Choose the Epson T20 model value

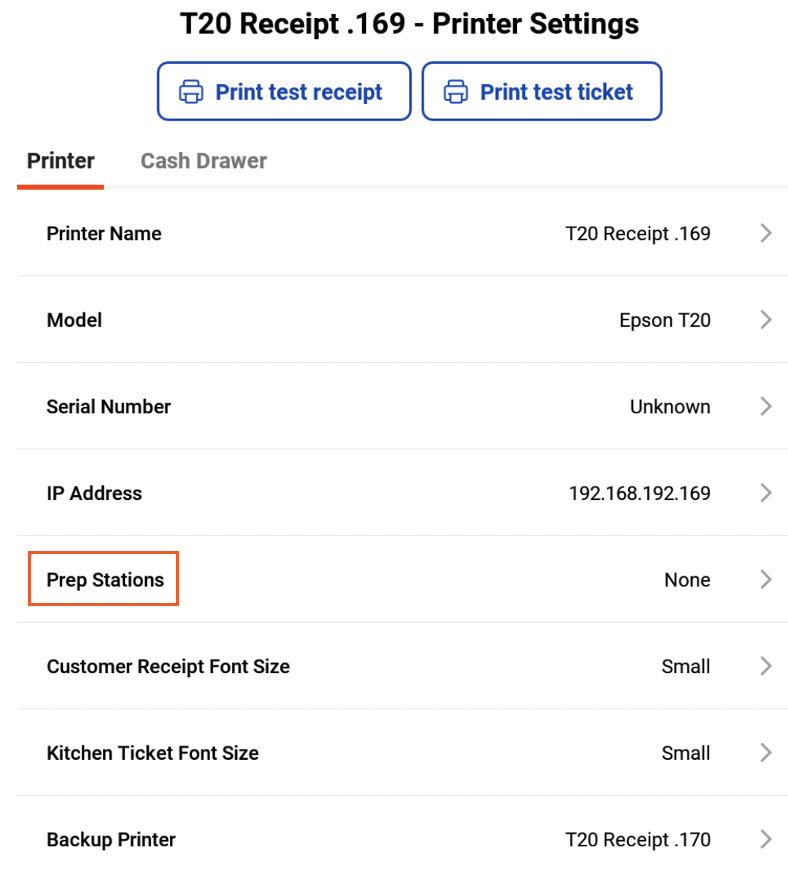tap(665, 320)
